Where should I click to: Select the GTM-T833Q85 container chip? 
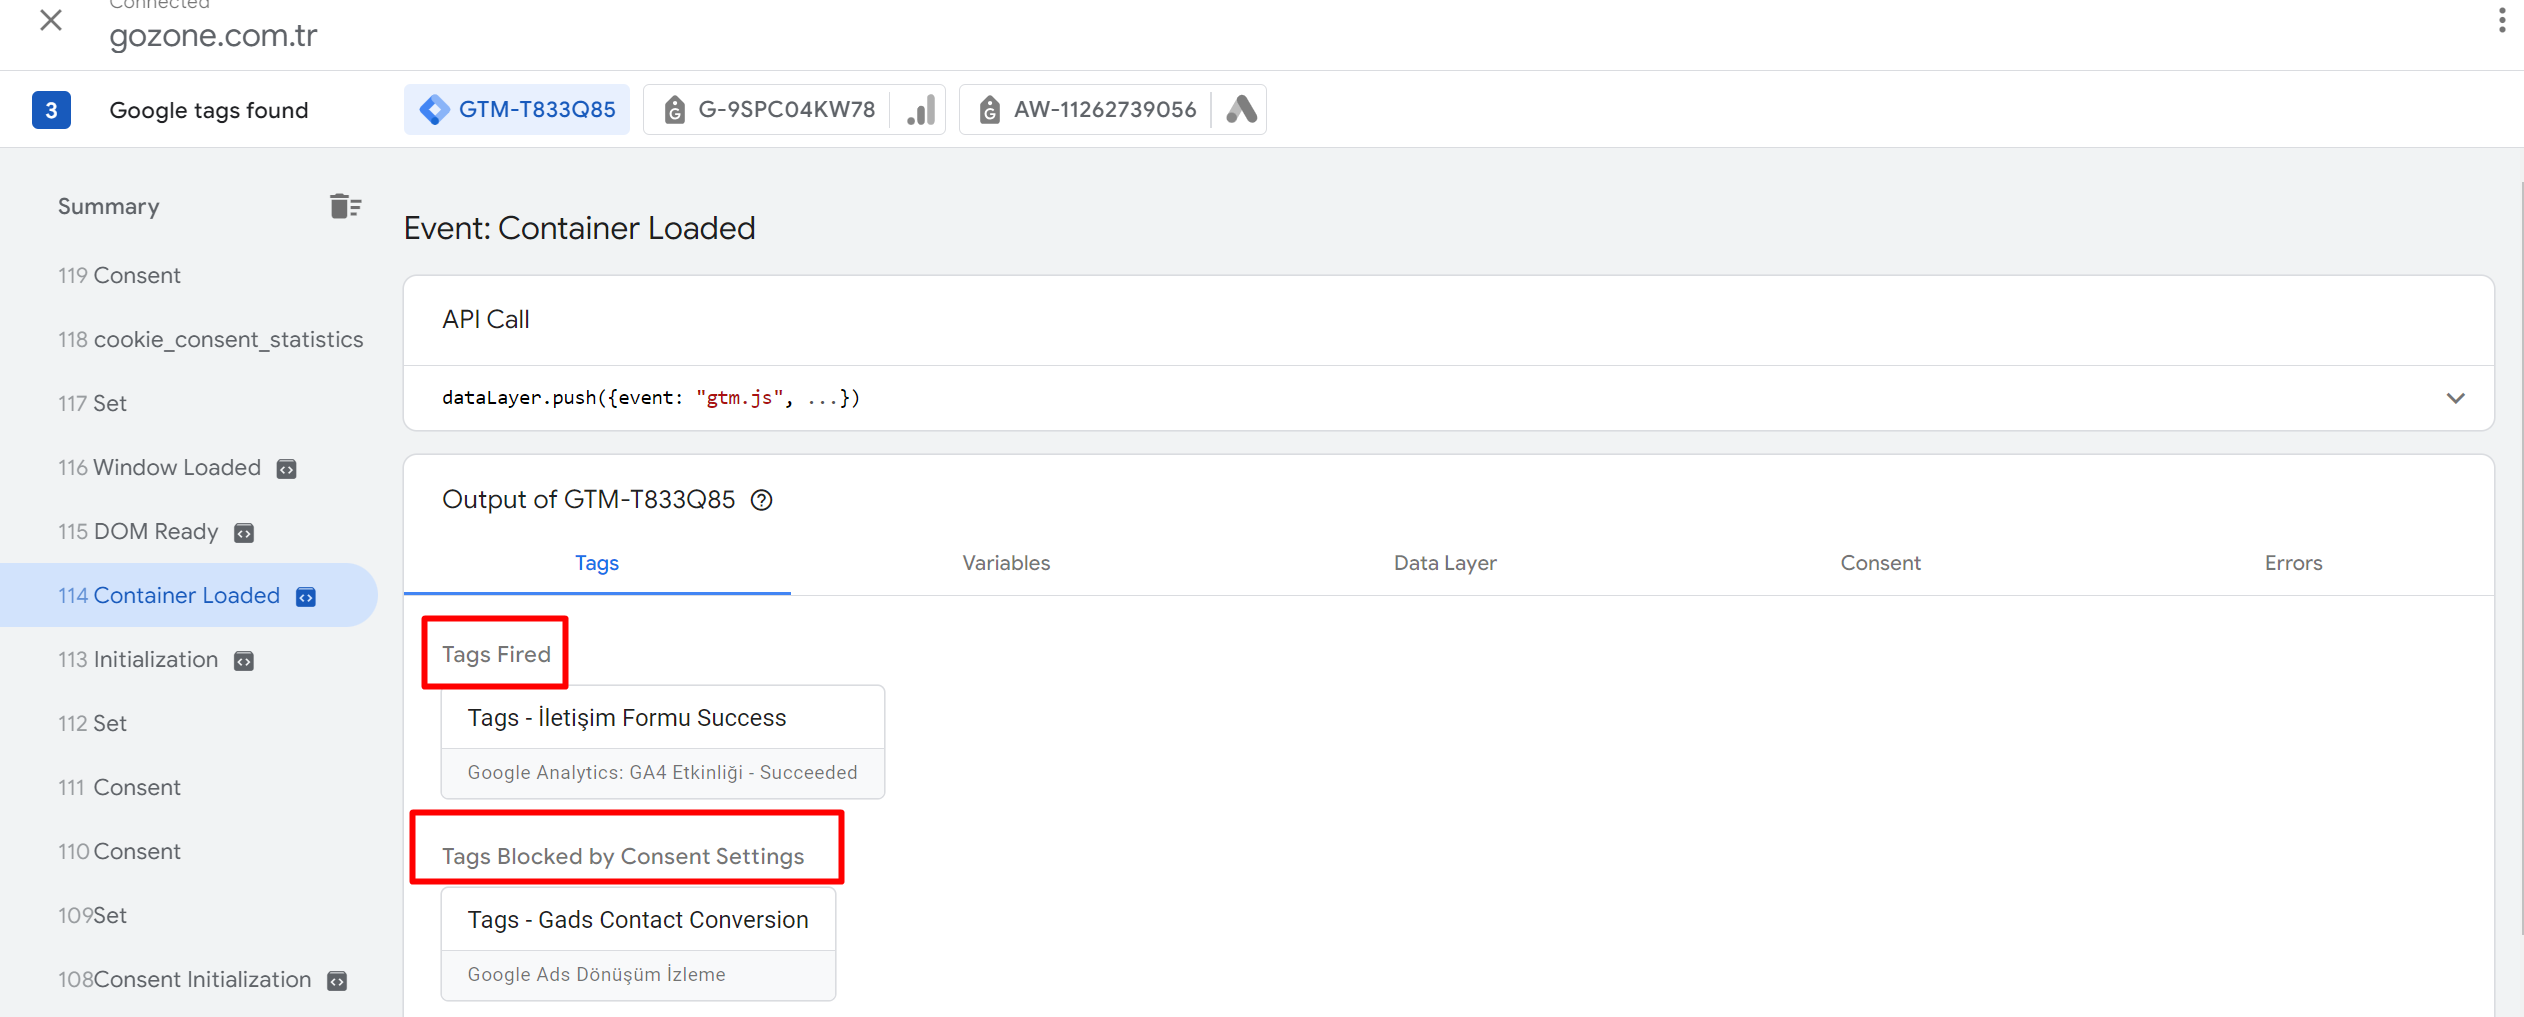coord(518,110)
